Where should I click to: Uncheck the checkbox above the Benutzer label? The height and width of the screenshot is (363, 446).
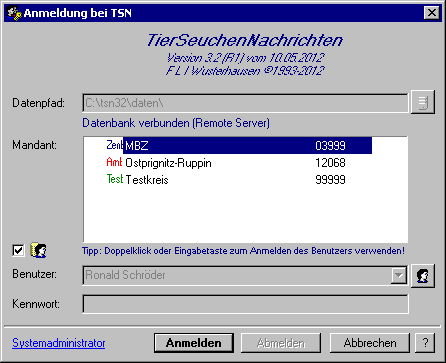[x=18, y=250]
